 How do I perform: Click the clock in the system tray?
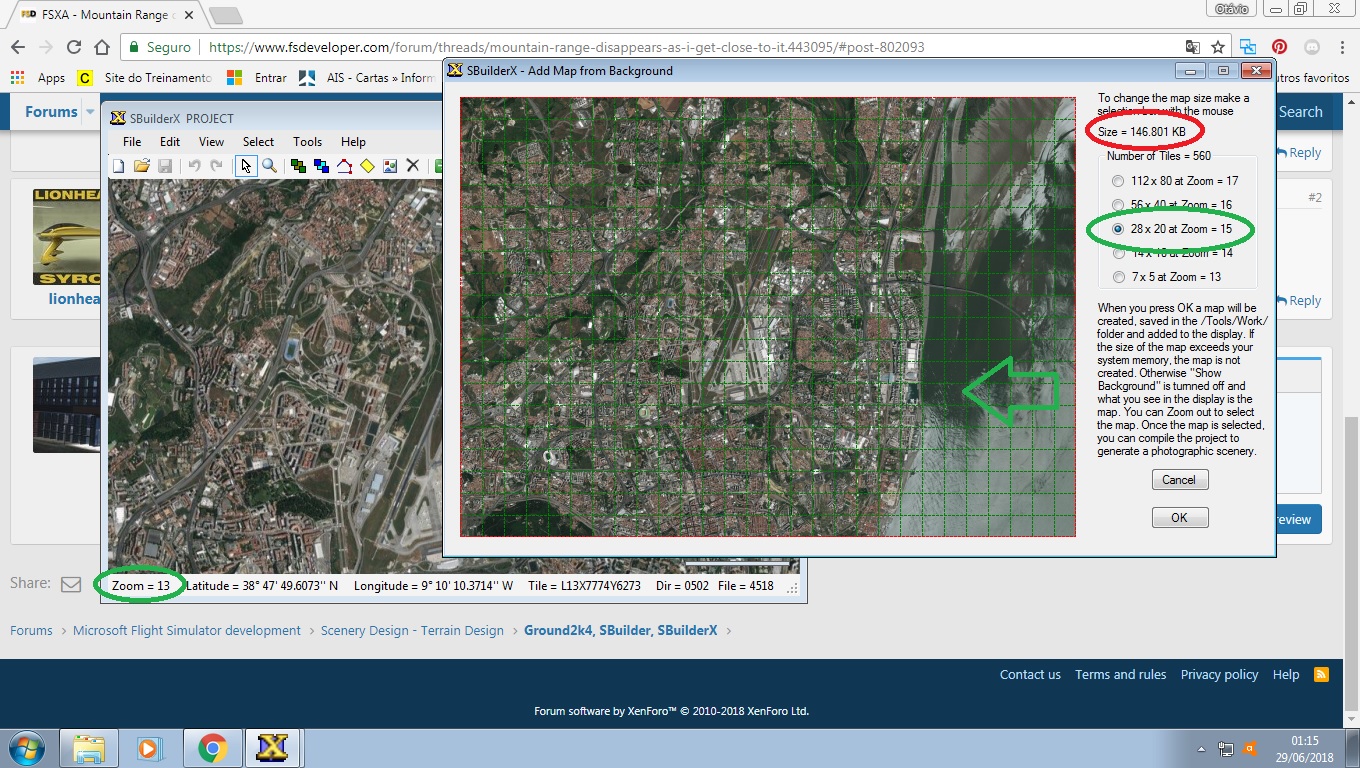coord(1304,748)
